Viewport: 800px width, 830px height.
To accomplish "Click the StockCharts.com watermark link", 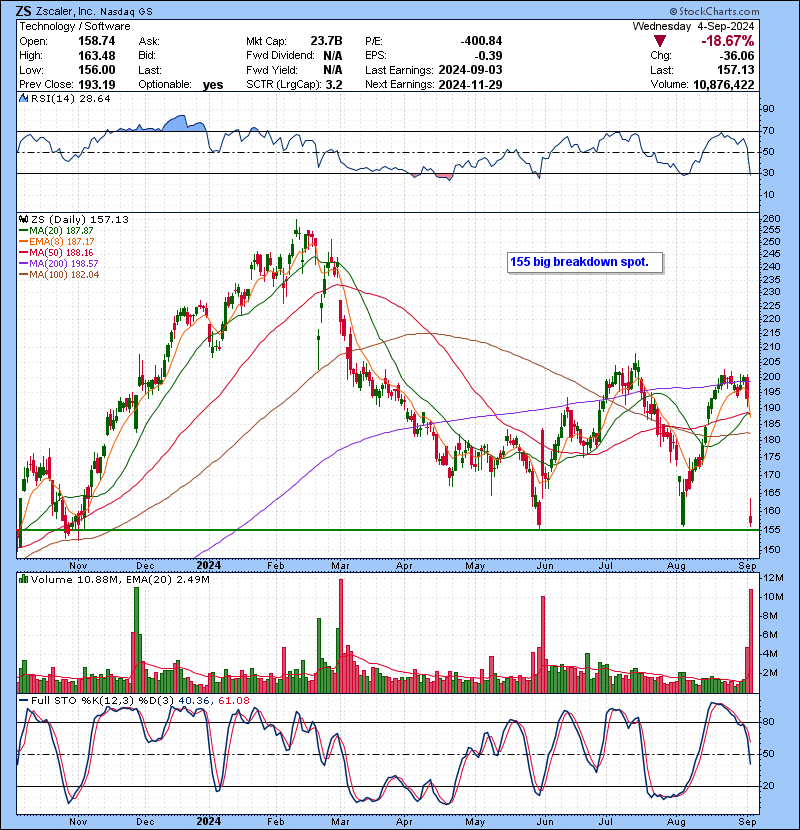I will click(x=714, y=11).
